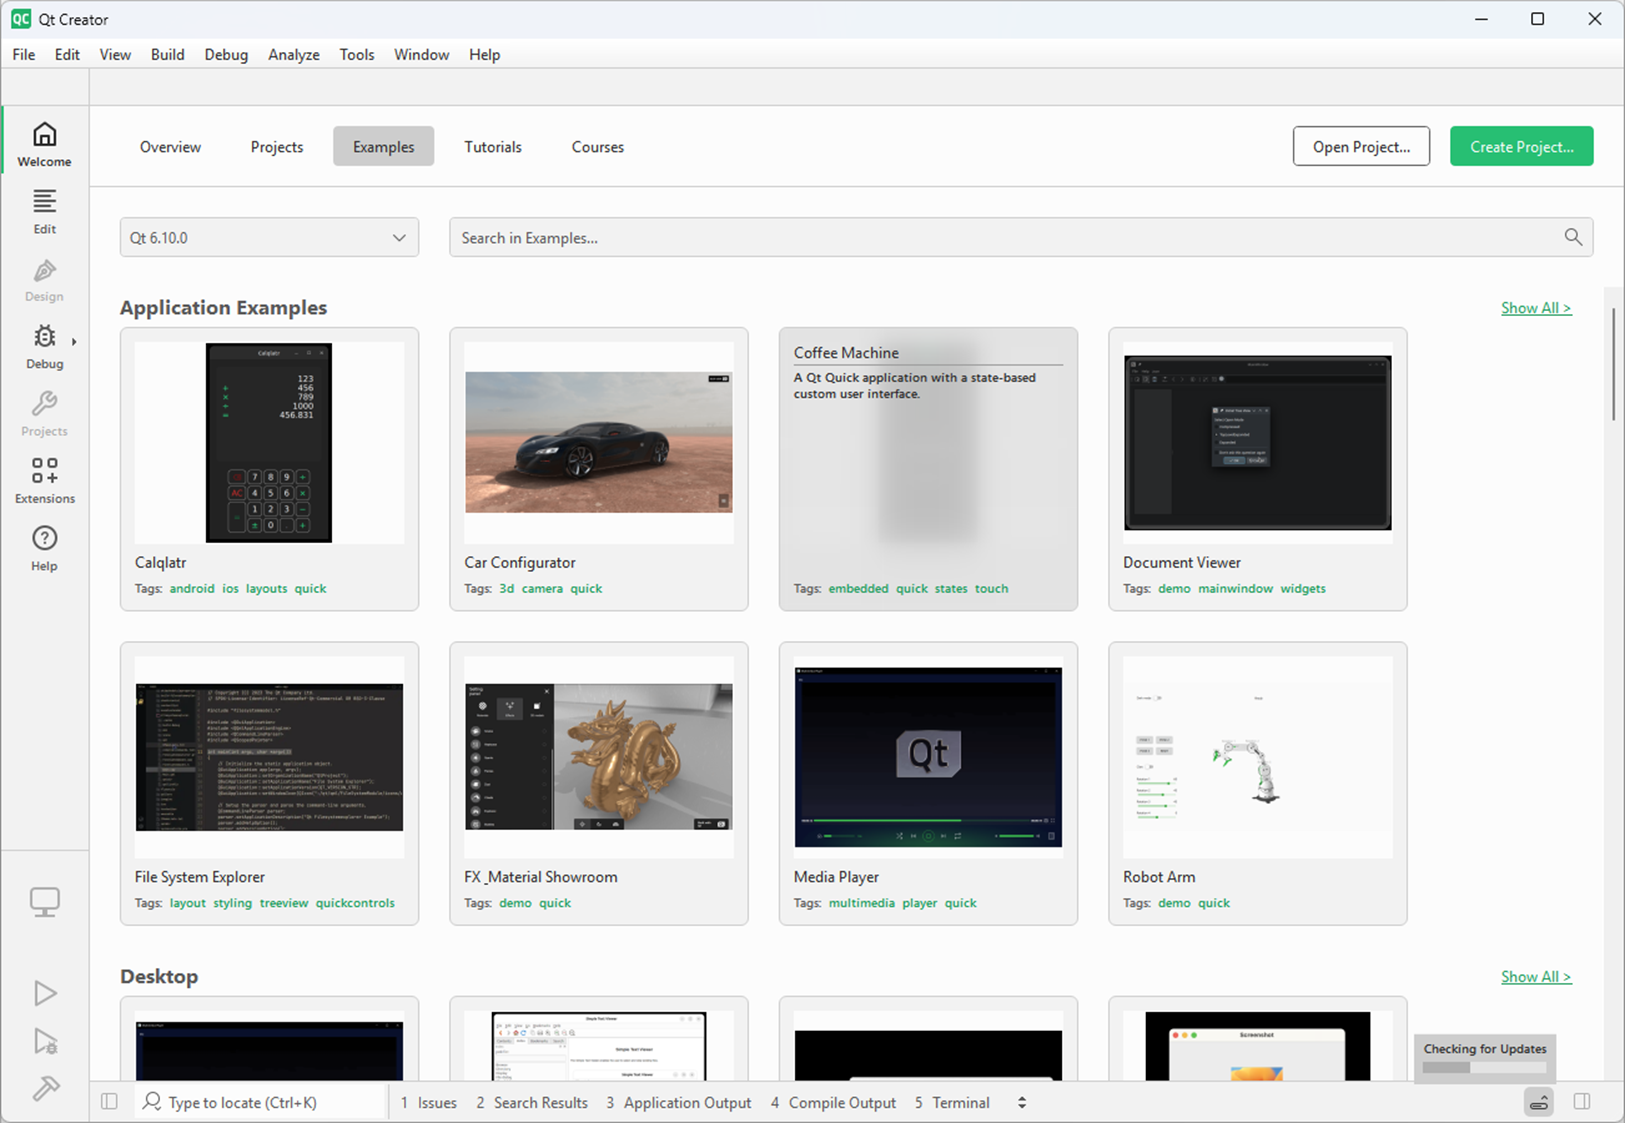Open Help mode in sidebar
The image size is (1625, 1123).
coord(45,548)
